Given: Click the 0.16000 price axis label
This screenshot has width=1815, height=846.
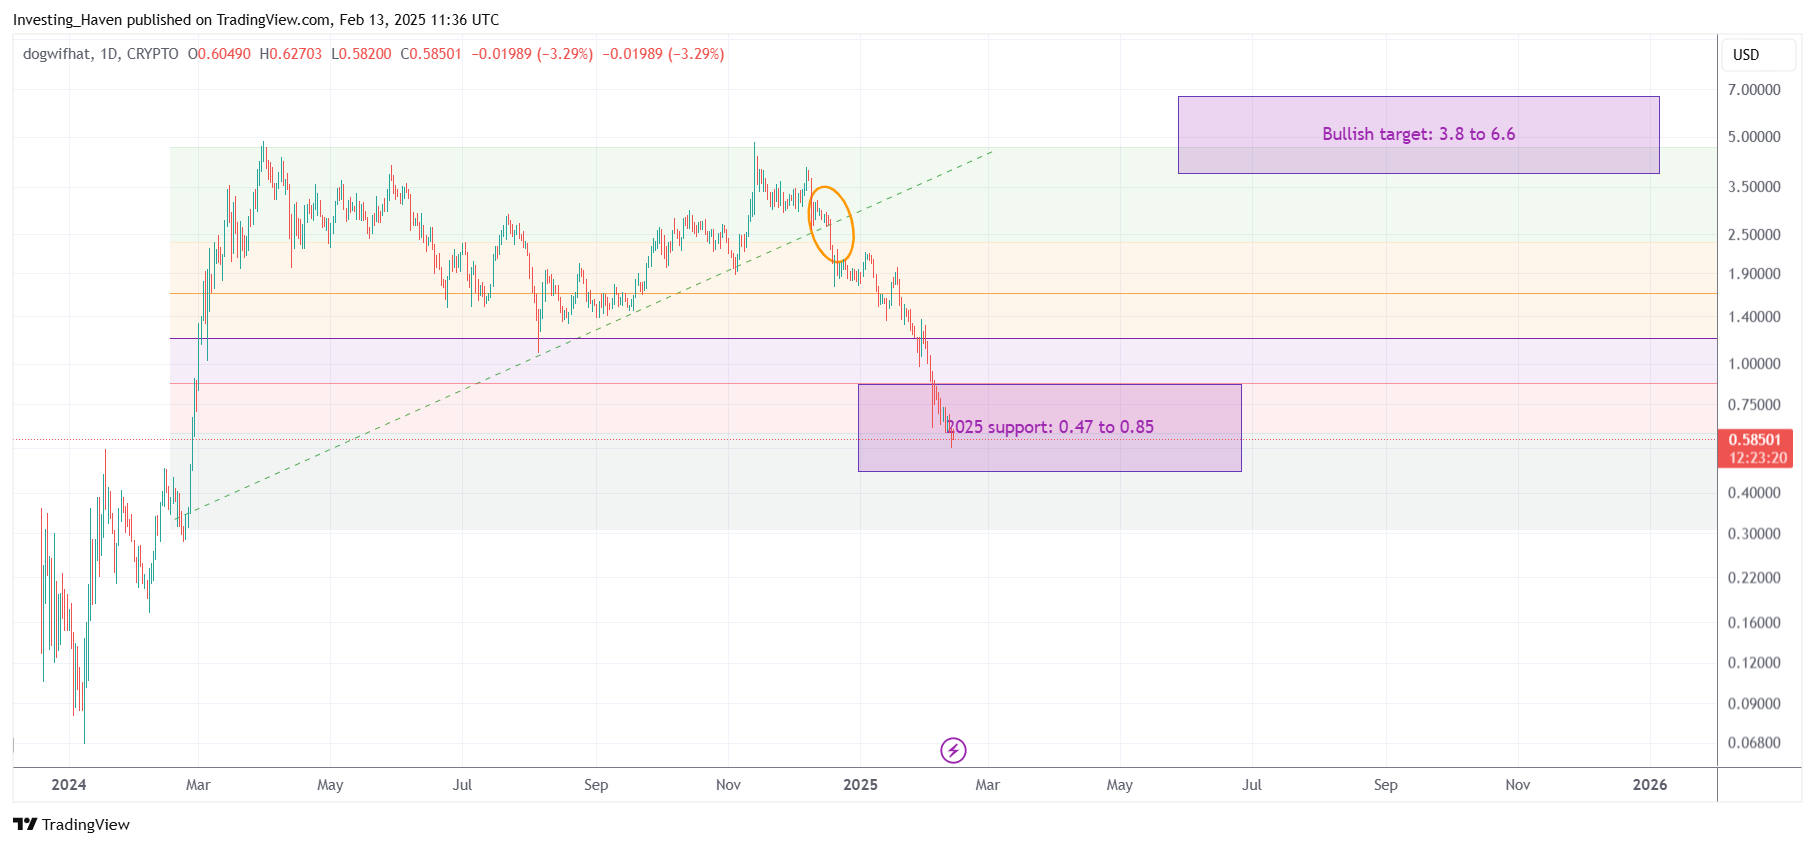Looking at the screenshot, I should pyautogui.click(x=1754, y=623).
